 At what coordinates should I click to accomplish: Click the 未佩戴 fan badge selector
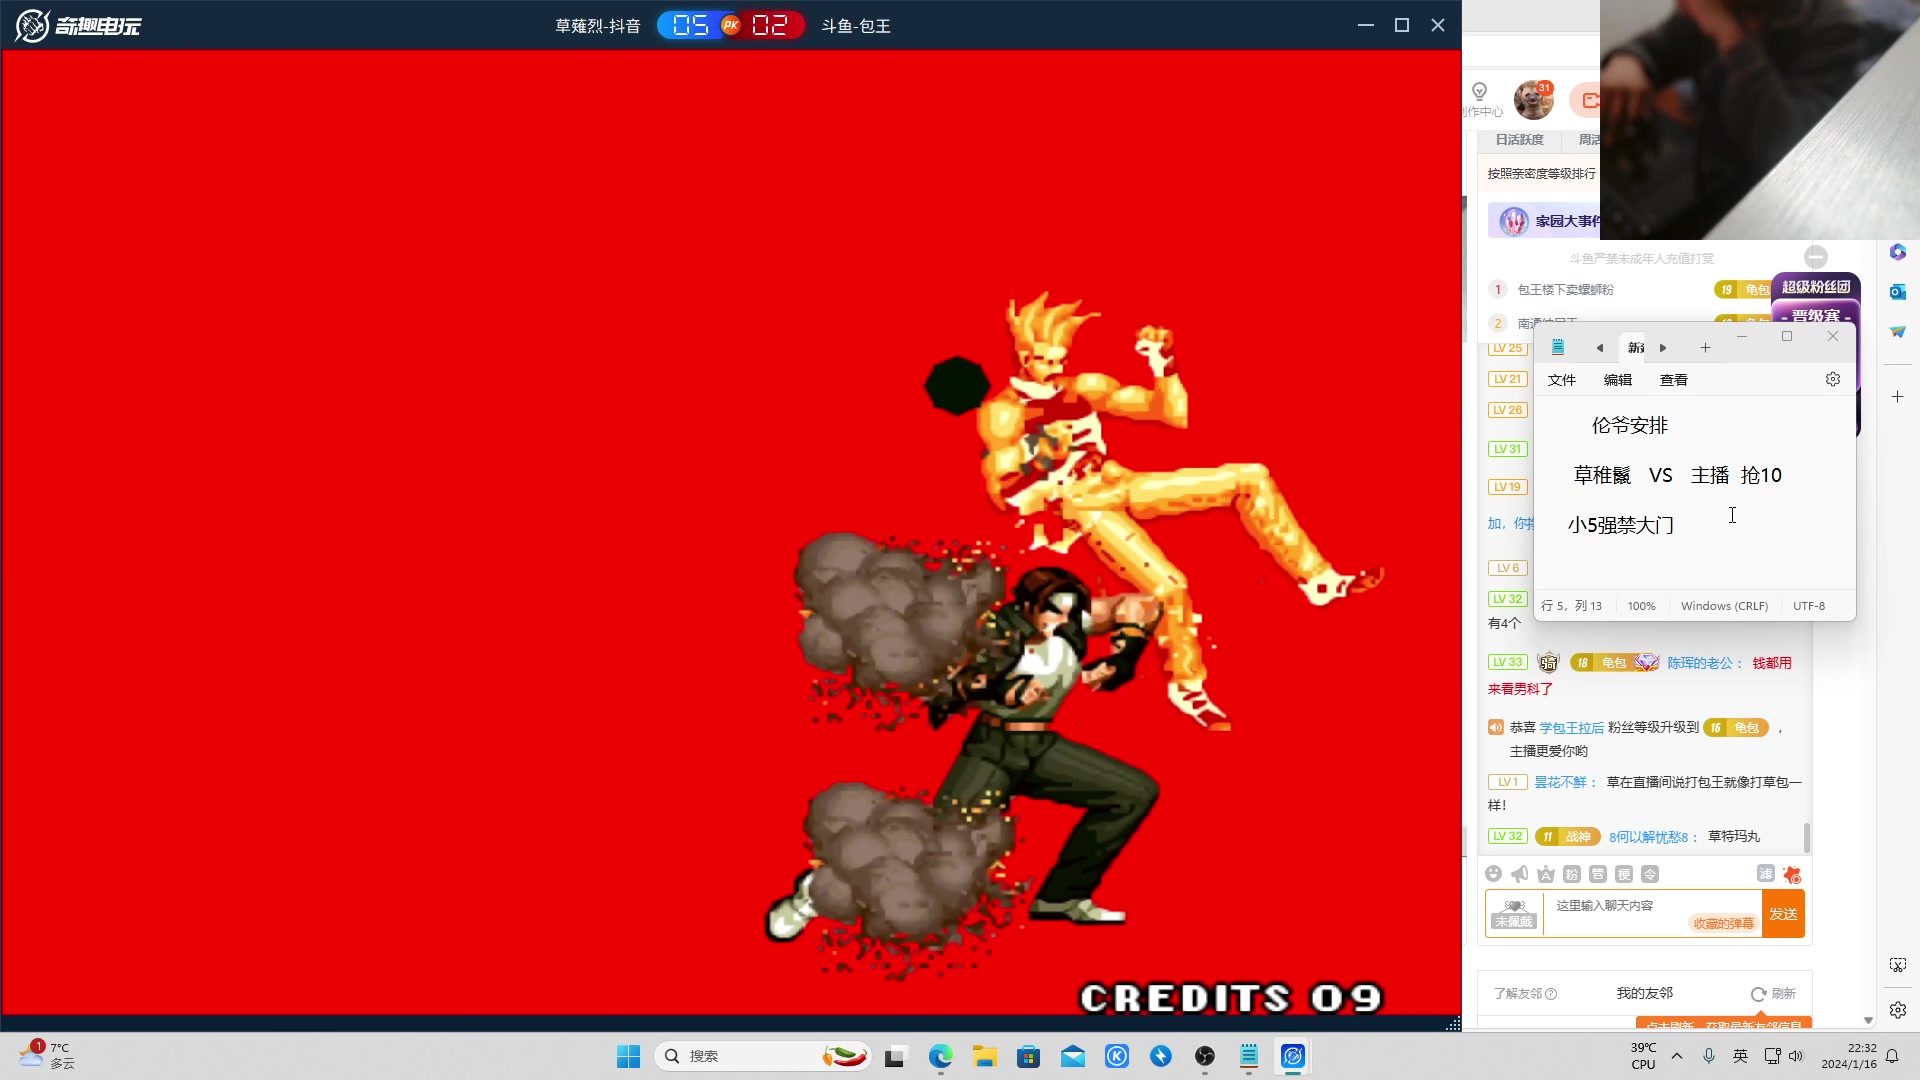(1514, 914)
